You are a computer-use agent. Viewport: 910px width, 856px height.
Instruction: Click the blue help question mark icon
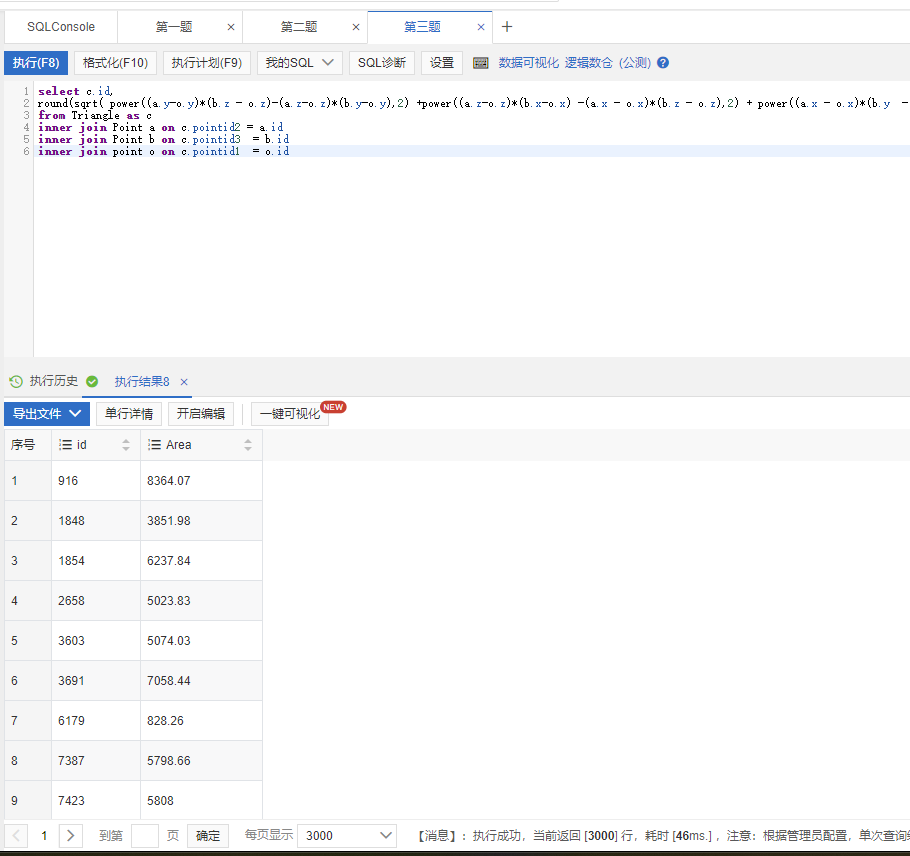point(663,63)
